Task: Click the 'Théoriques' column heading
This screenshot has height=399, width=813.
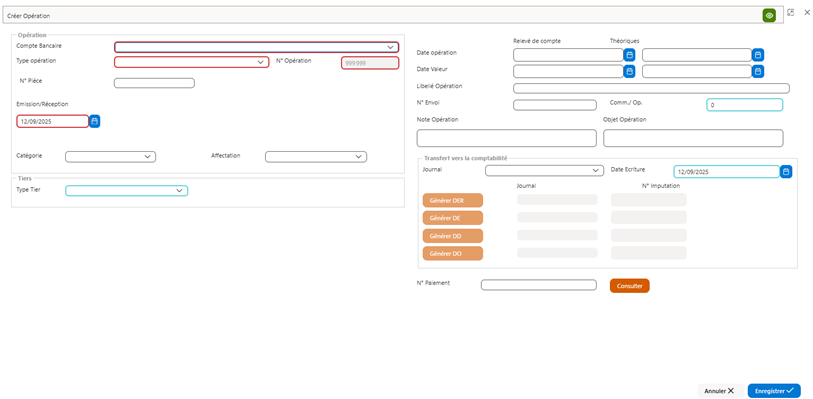Action: click(x=625, y=40)
